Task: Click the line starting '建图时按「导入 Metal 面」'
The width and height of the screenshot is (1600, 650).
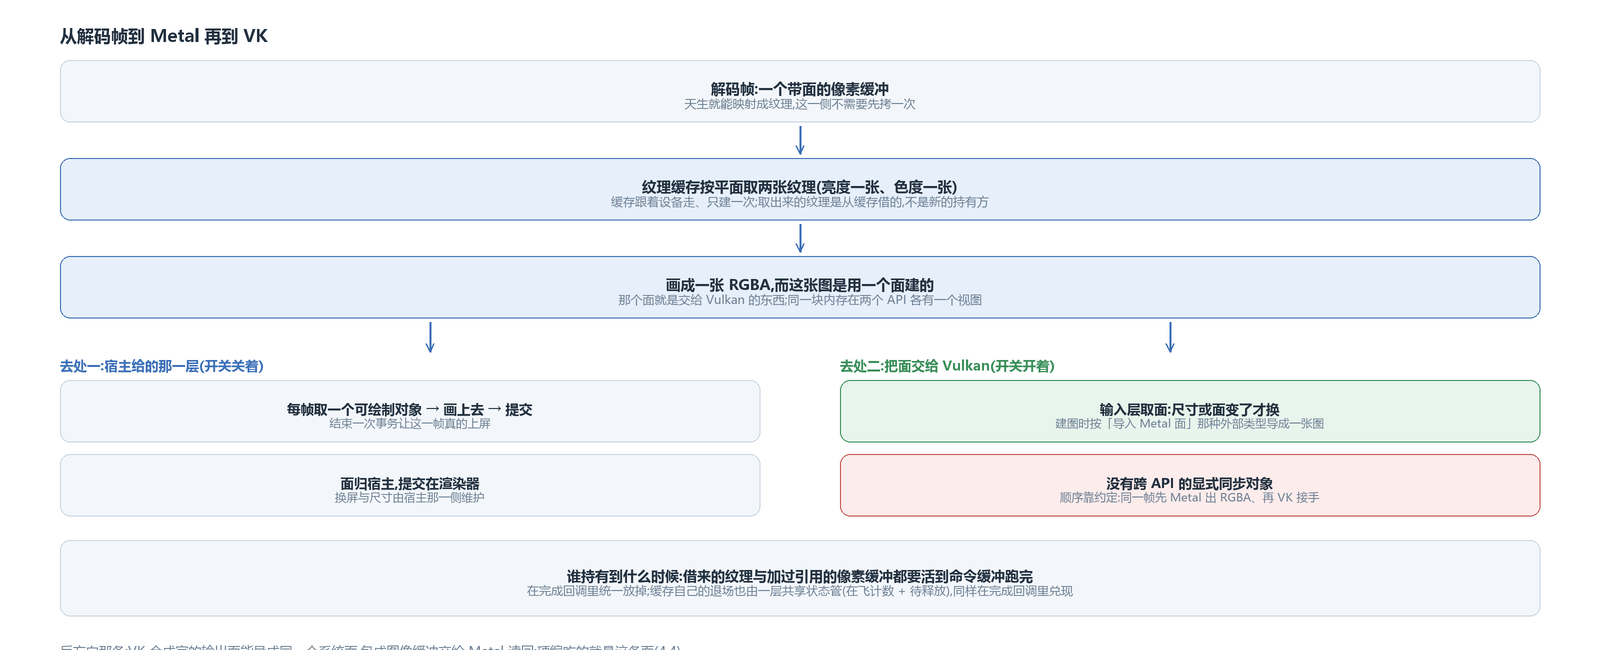Action: coord(1190,424)
